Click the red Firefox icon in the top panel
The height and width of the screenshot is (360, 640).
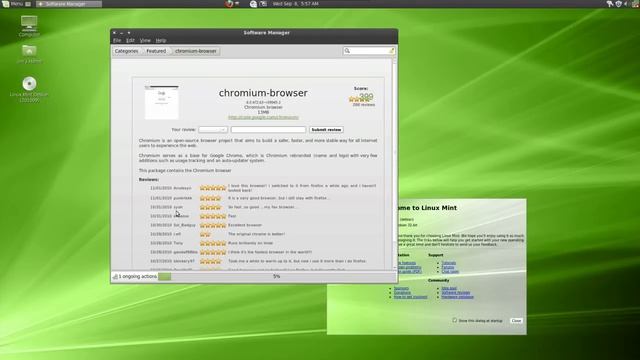click(229, 4)
